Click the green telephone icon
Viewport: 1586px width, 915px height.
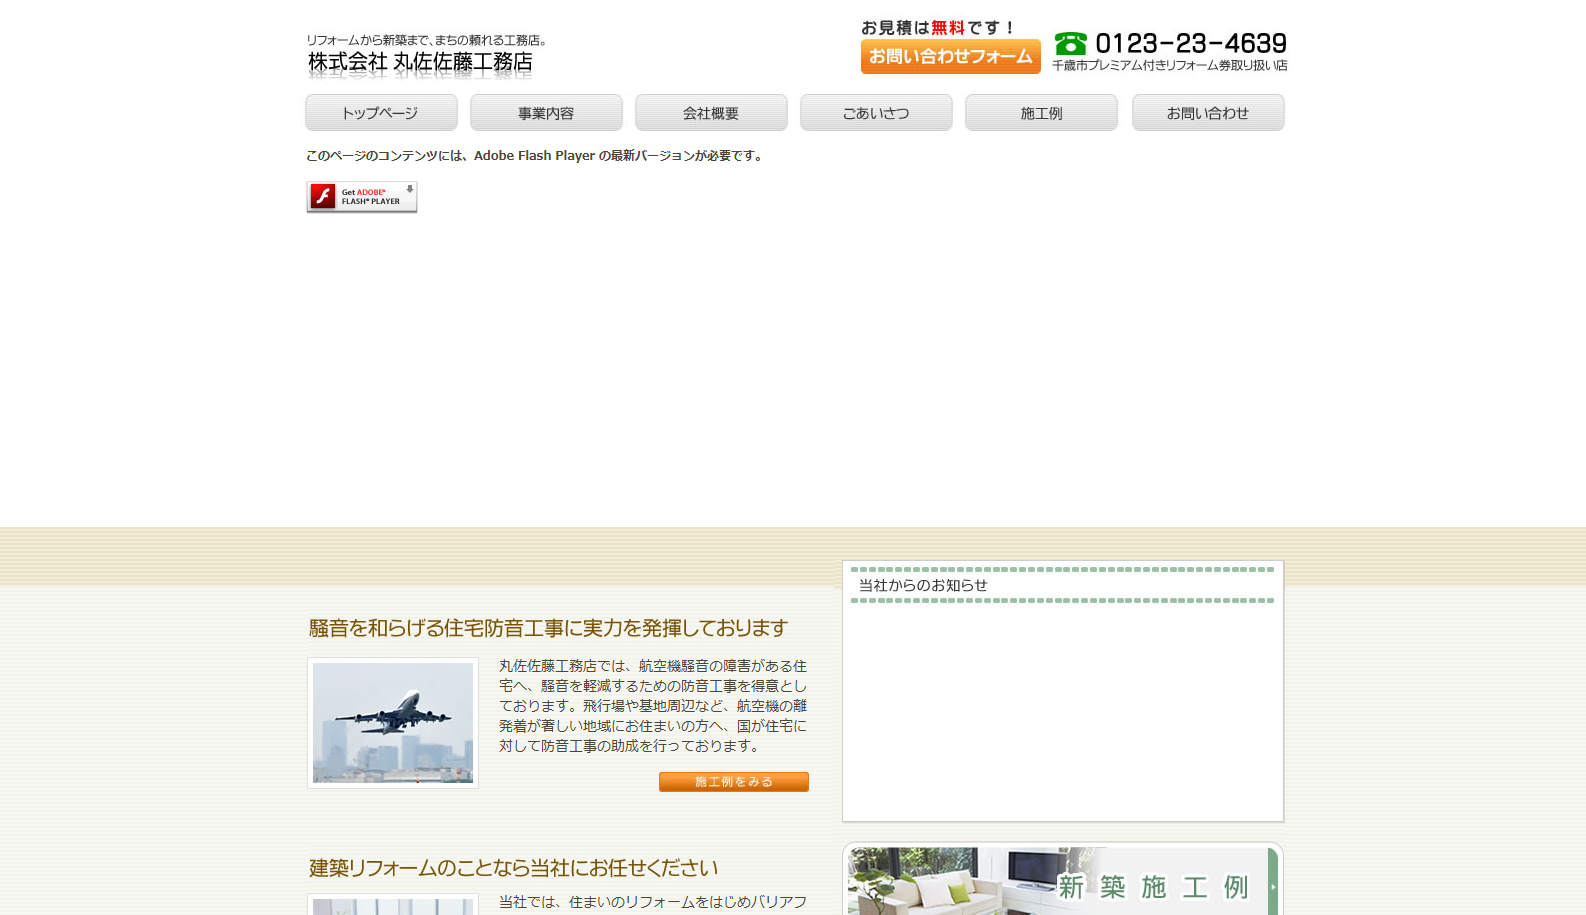[1070, 43]
